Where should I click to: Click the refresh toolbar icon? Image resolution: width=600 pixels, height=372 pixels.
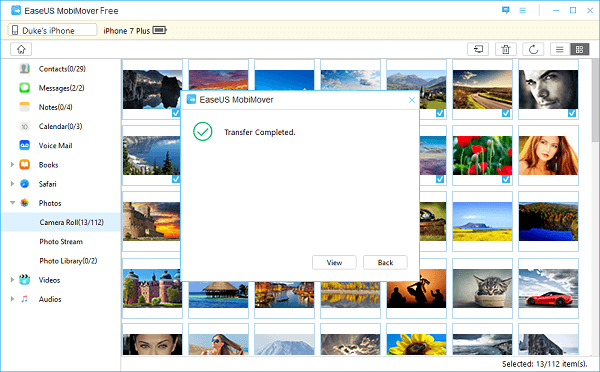(533, 49)
